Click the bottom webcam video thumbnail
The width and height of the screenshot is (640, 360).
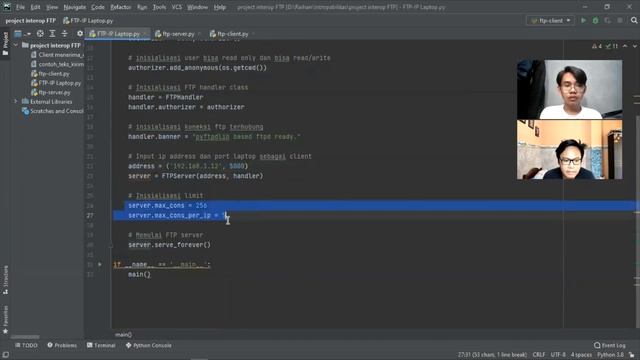click(569, 149)
